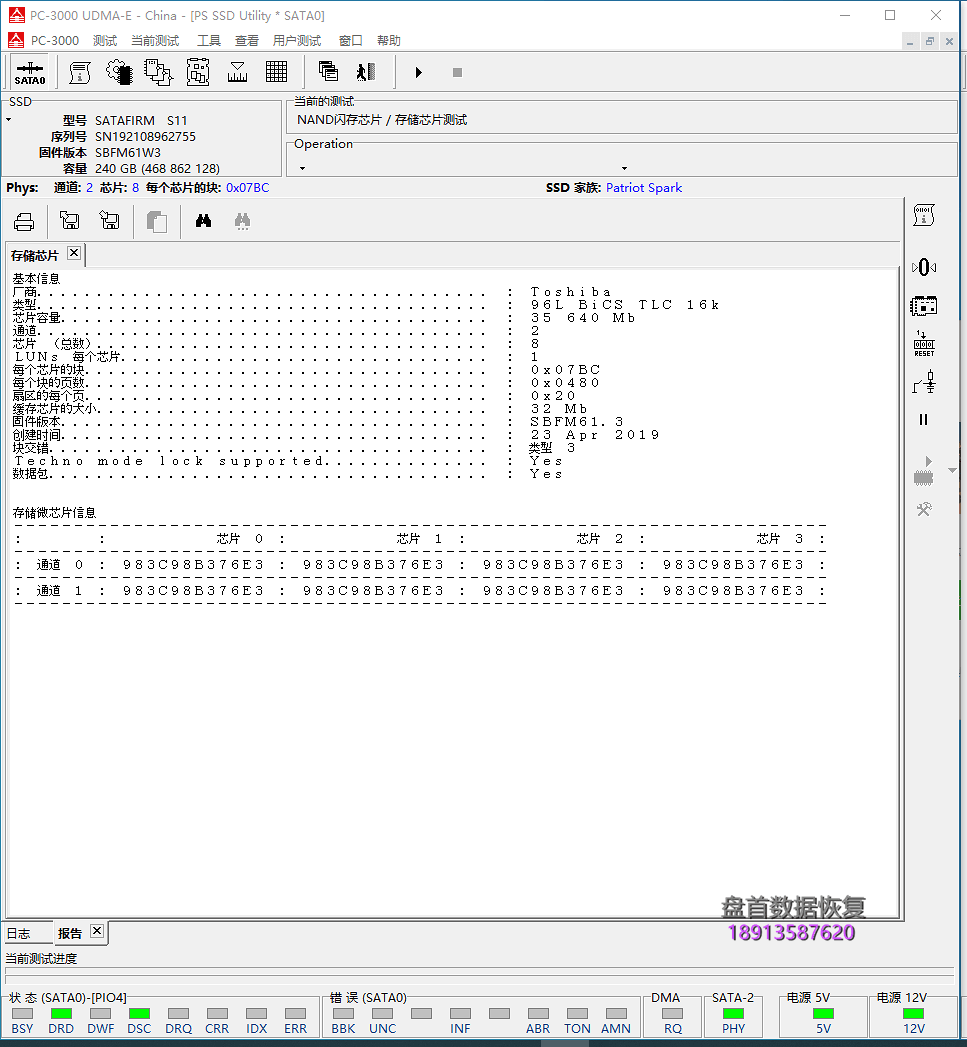Open the 窗口 menu
This screenshot has width=967, height=1047.
(351, 41)
